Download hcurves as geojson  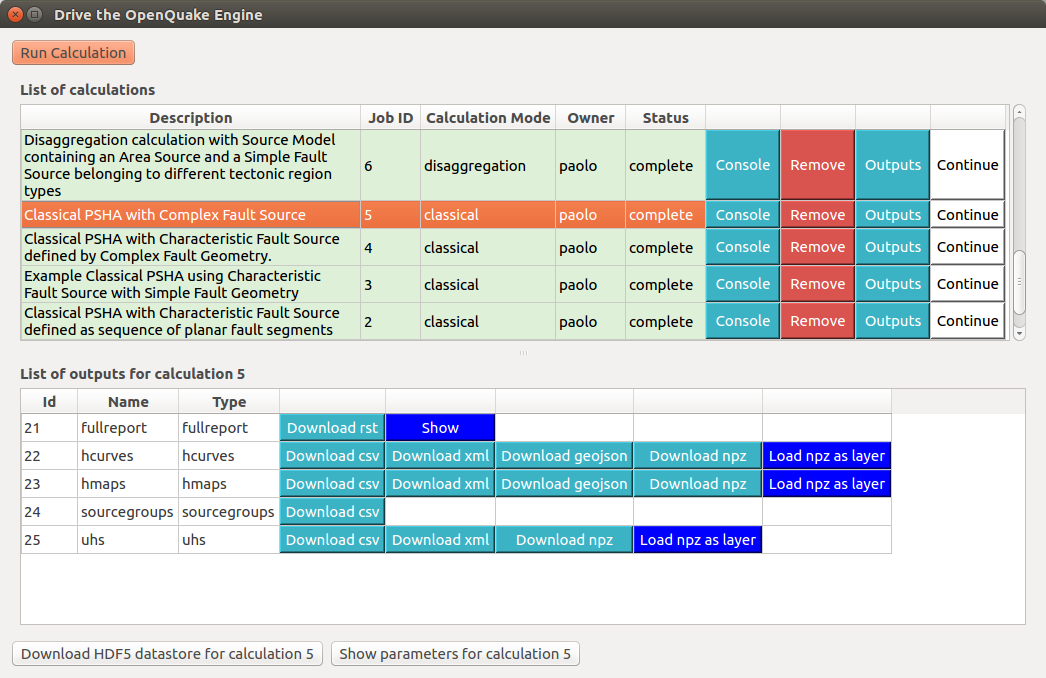tap(564, 455)
